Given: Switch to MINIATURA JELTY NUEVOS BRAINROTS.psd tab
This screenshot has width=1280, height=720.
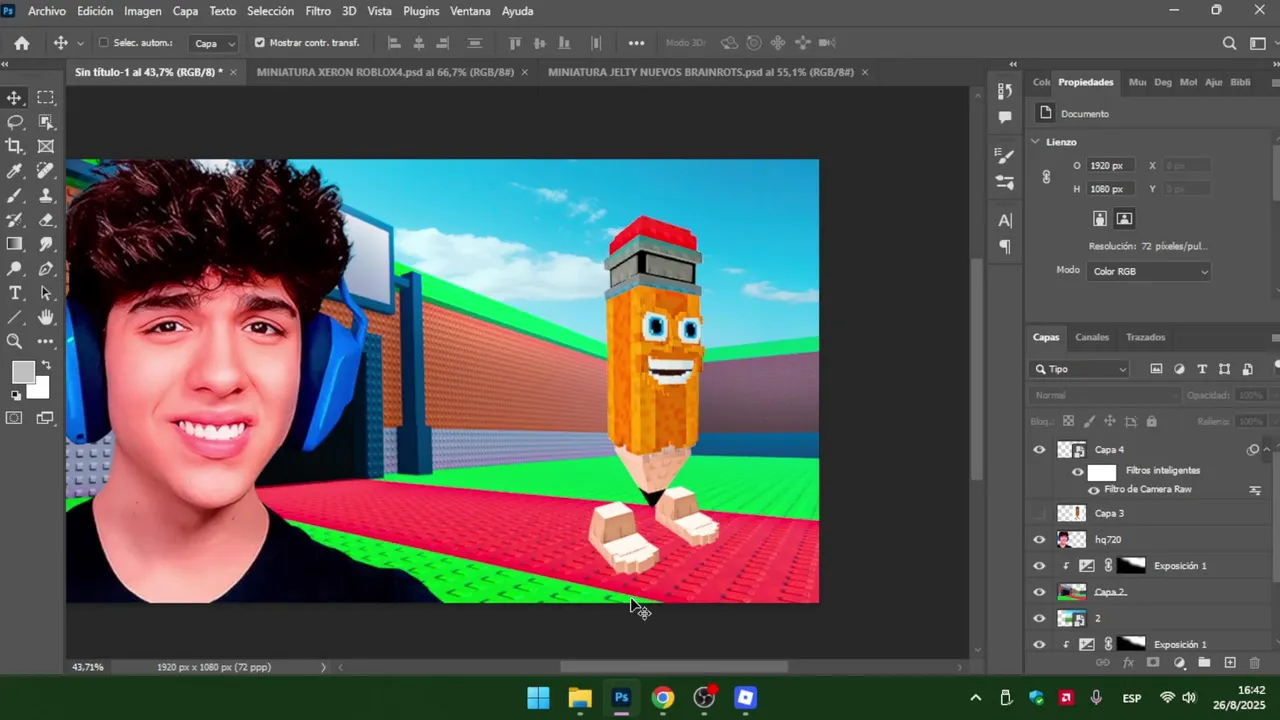Looking at the screenshot, I should pos(701,72).
